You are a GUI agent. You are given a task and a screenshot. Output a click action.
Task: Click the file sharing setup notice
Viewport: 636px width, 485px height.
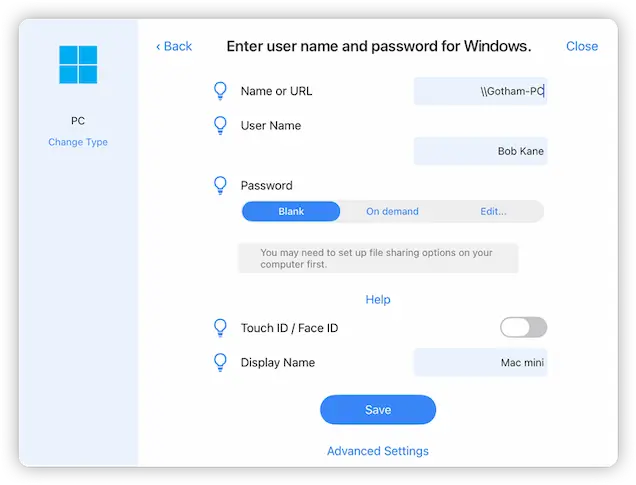[377, 258]
